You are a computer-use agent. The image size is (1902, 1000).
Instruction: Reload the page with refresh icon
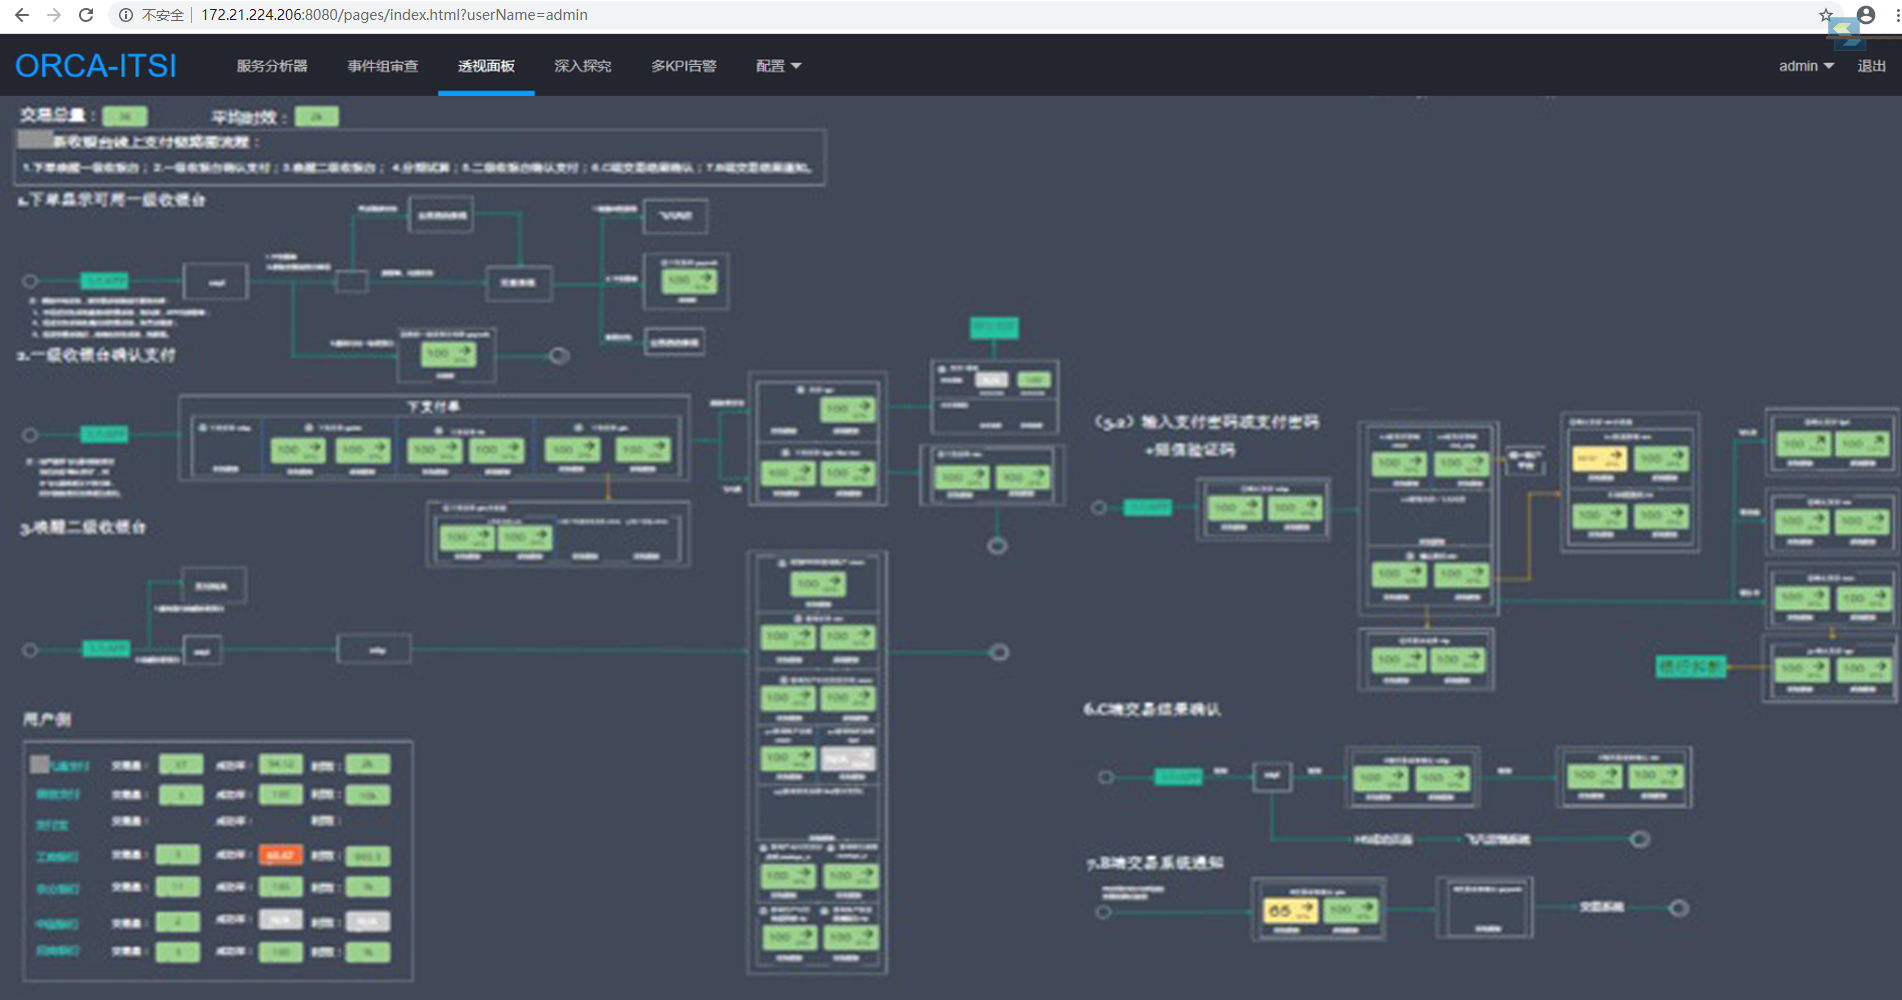86,15
